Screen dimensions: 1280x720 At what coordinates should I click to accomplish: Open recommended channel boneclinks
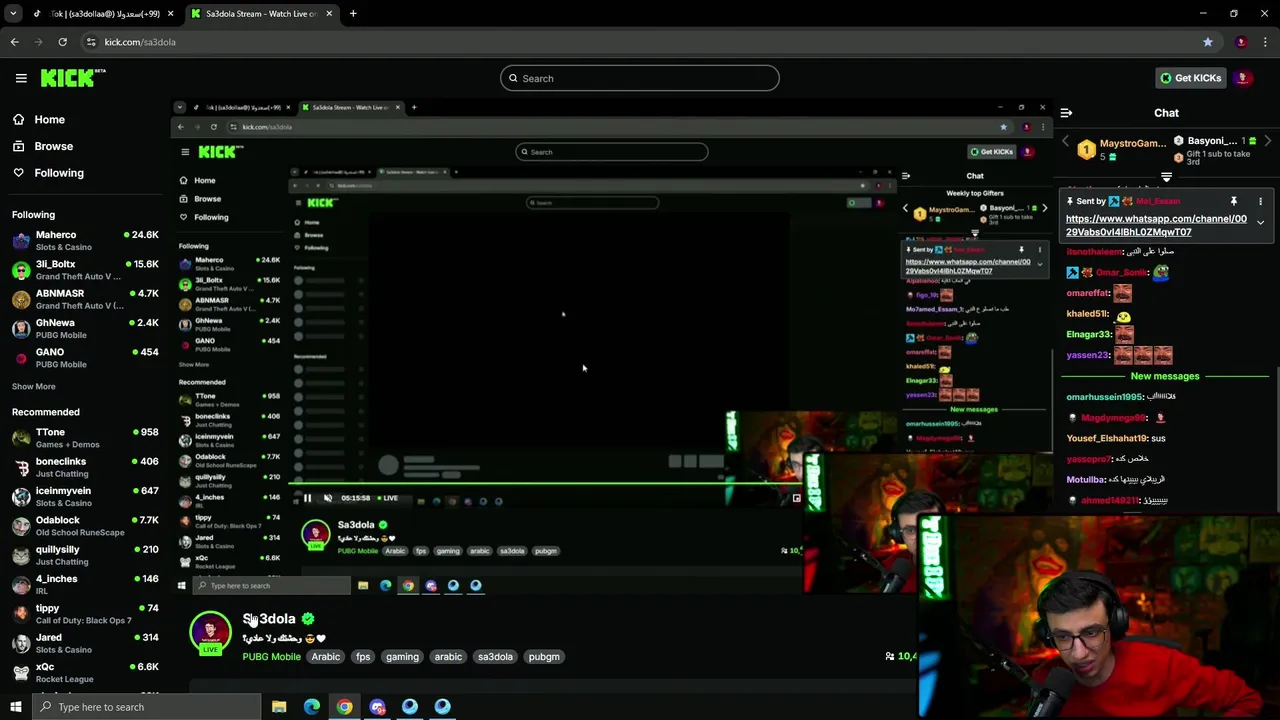tap(85, 467)
